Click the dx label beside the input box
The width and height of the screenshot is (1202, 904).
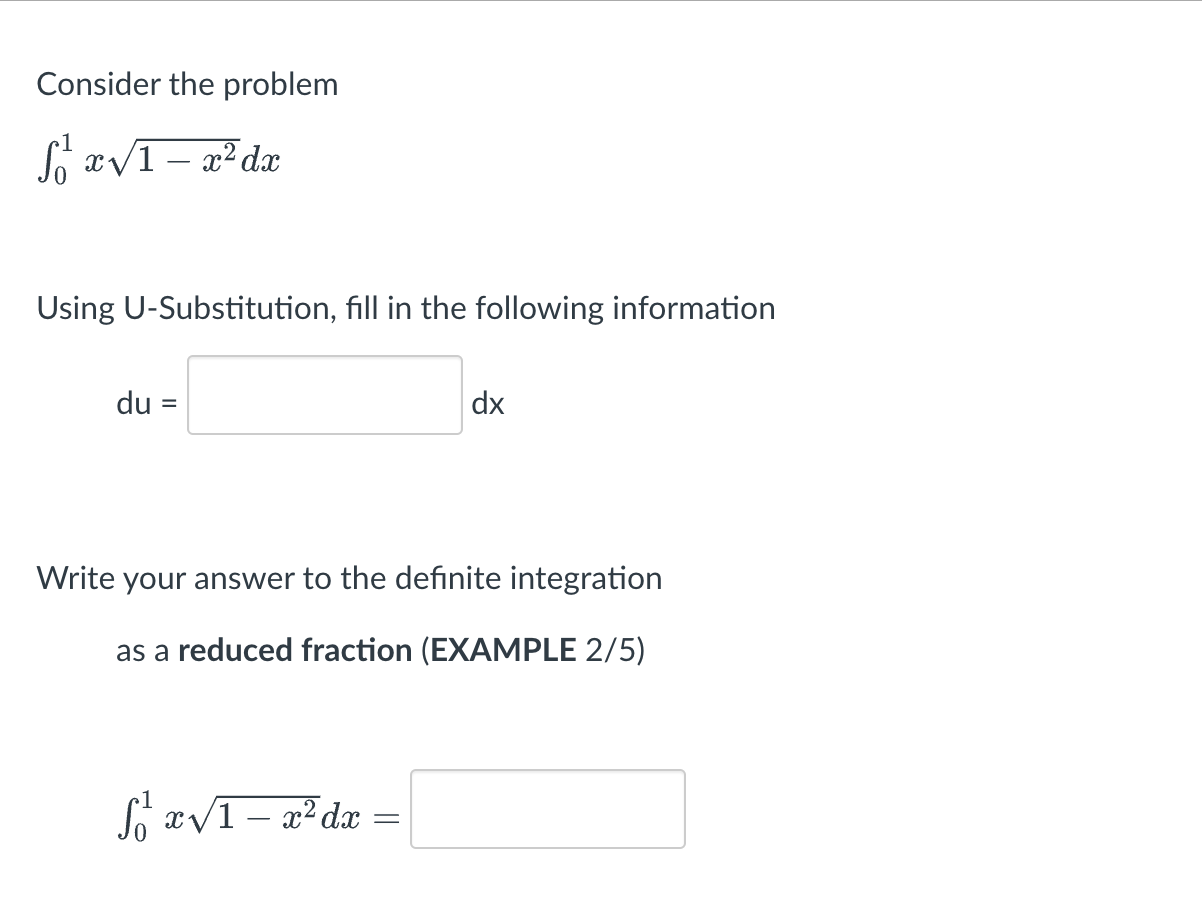tap(489, 404)
